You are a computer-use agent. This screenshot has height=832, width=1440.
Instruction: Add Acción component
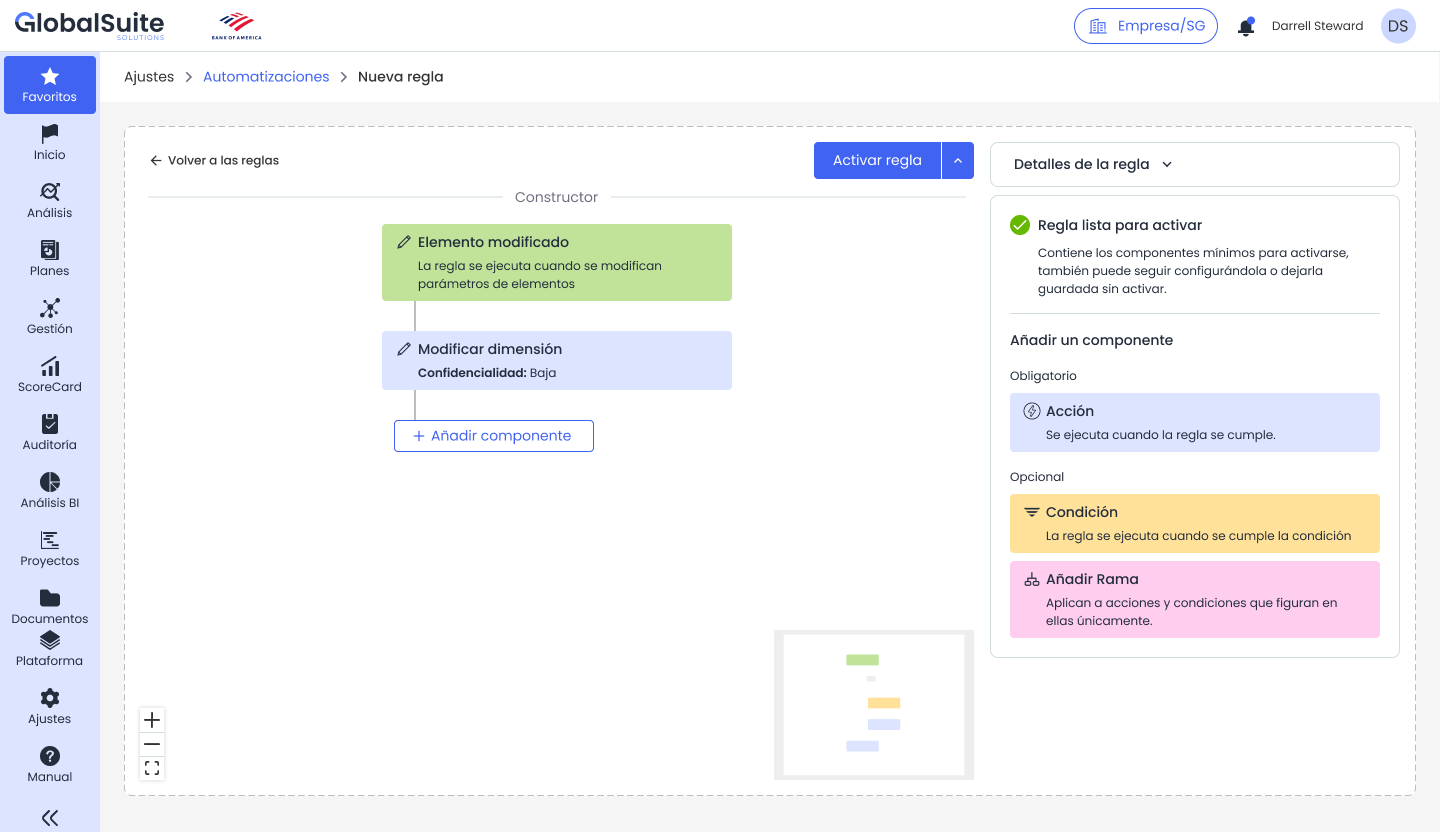[1195, 422]
